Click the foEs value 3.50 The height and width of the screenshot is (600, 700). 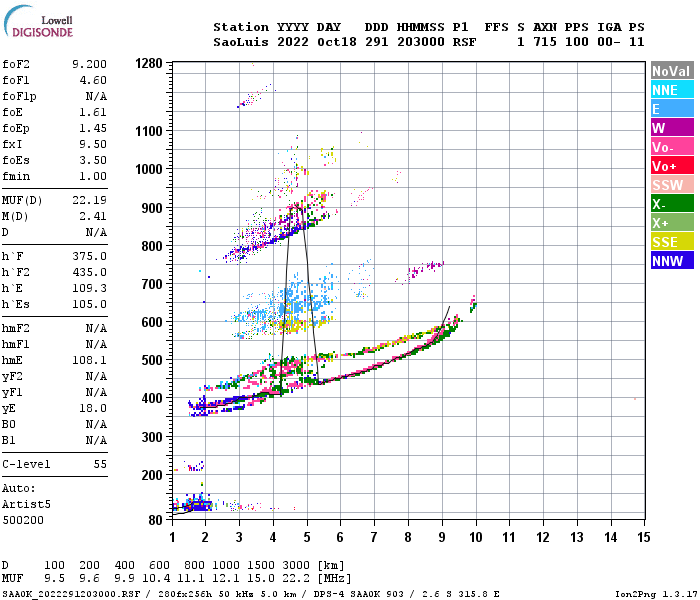click(x=93, y=160)
